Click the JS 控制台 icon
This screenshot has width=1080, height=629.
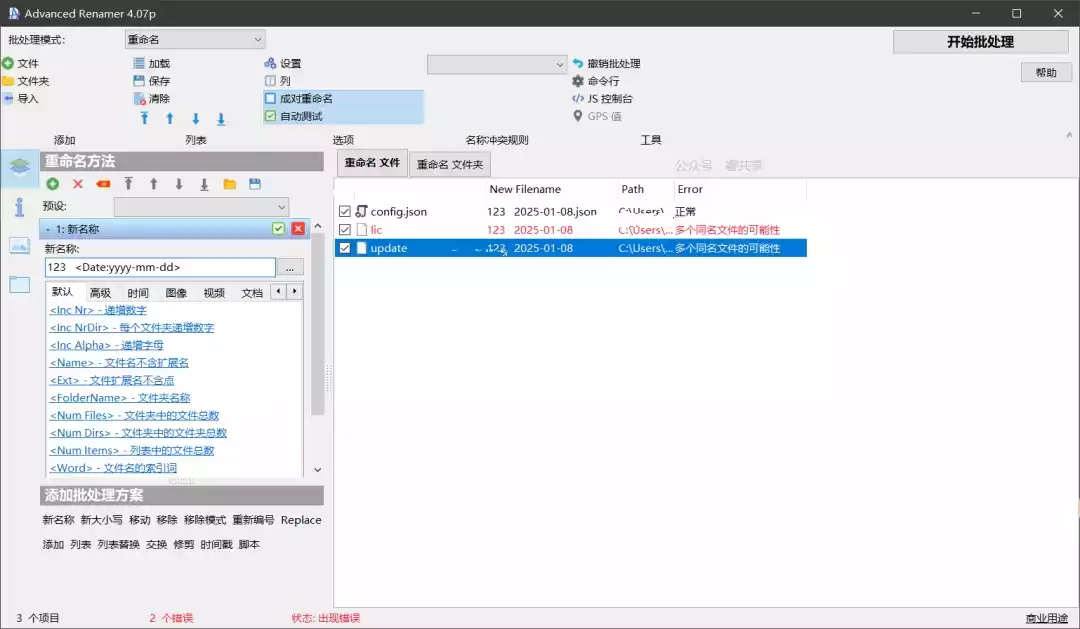577,98
